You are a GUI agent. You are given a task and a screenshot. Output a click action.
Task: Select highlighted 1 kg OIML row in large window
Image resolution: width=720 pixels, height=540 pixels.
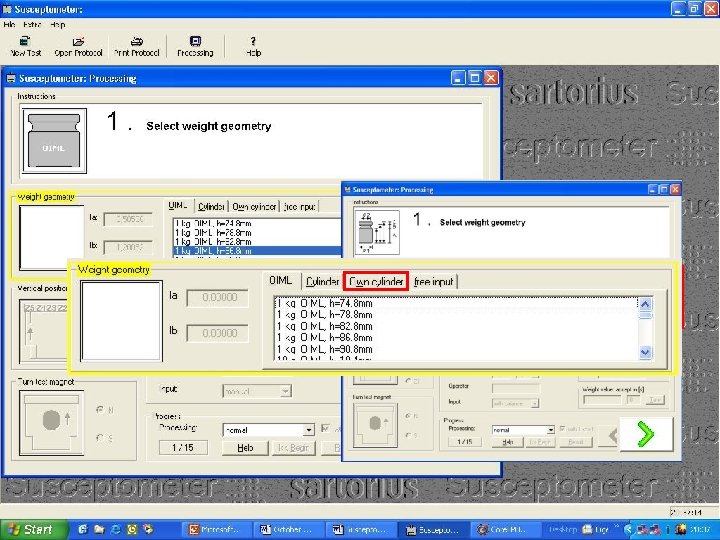(x=257, y=251)
